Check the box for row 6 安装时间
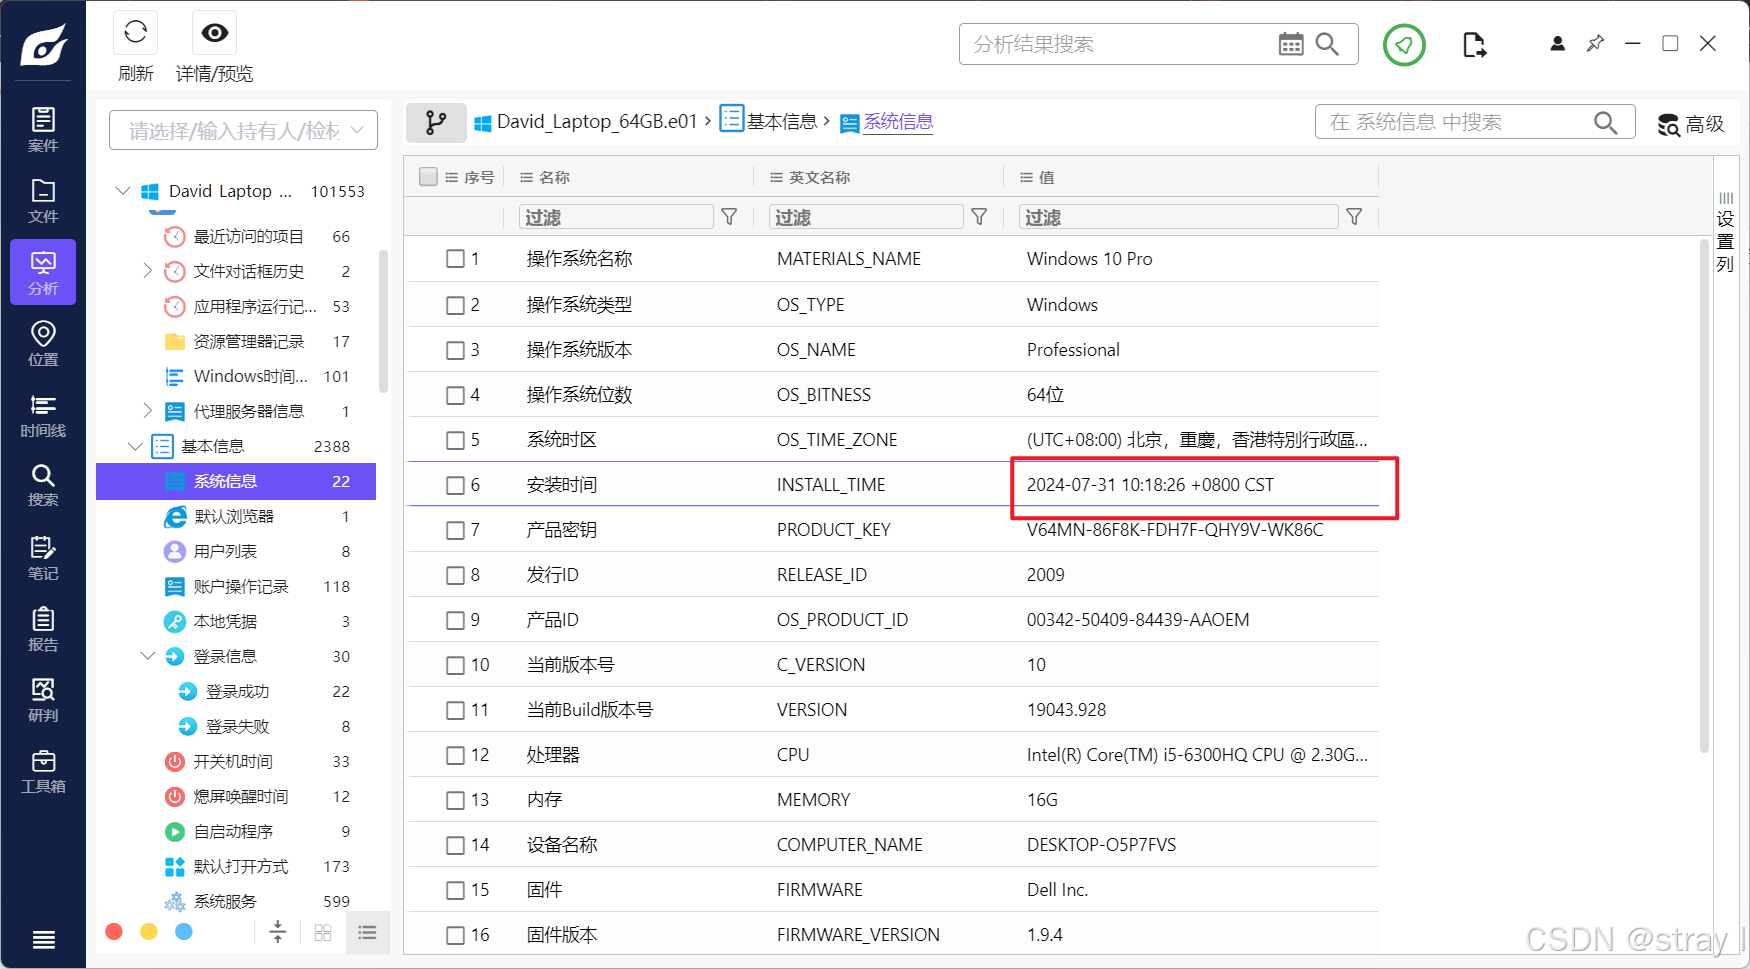This screenshot has height=969, width=1750. (x=455, y=485)
